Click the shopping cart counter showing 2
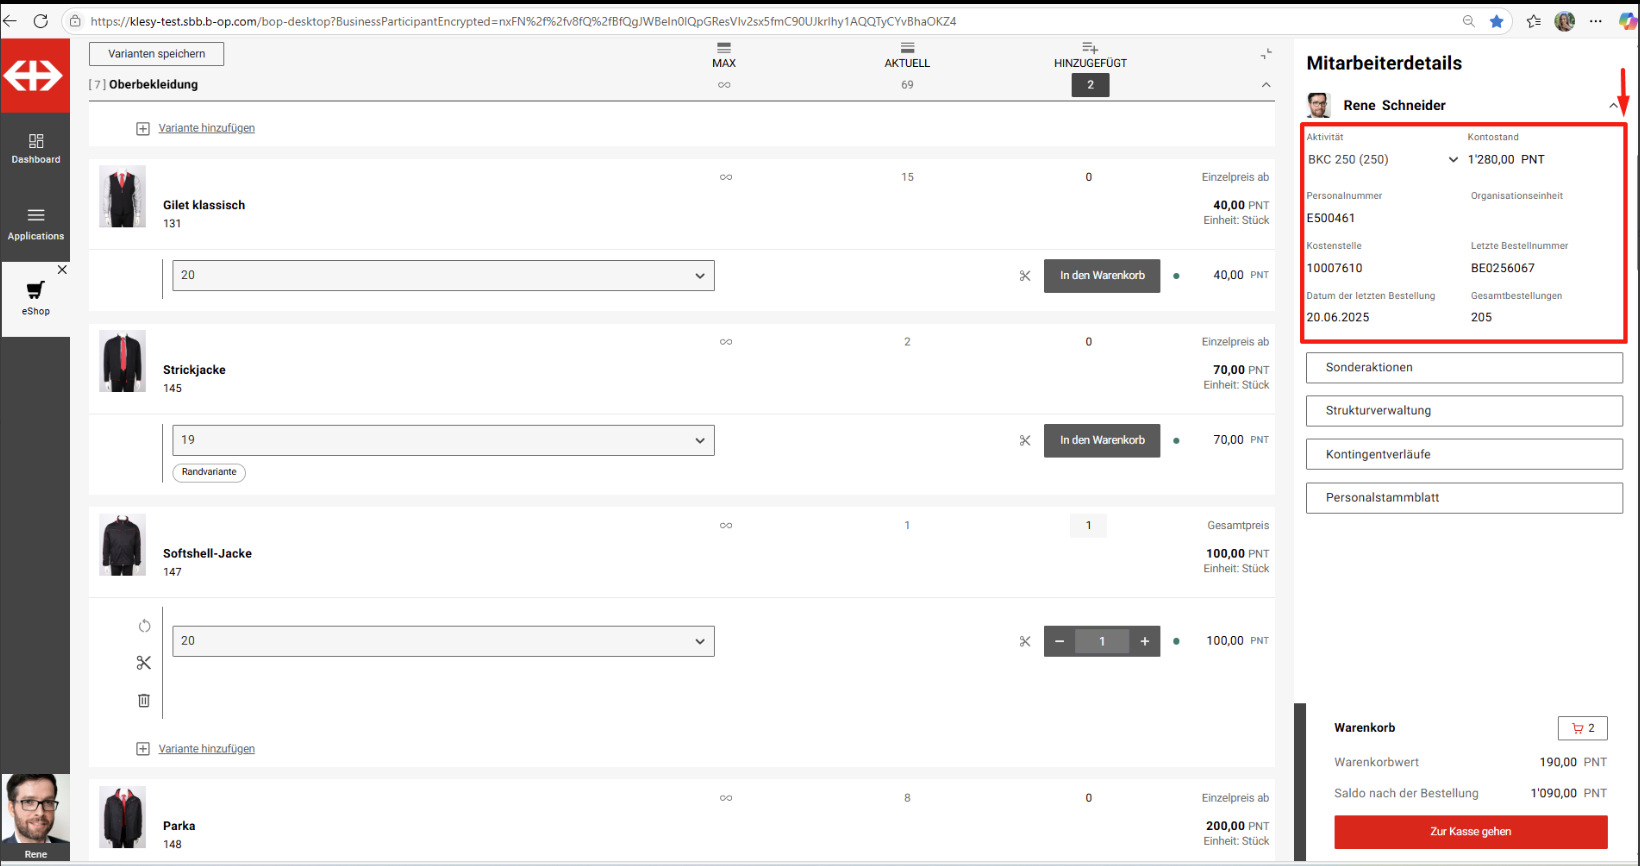 [x=1582, y=728]
